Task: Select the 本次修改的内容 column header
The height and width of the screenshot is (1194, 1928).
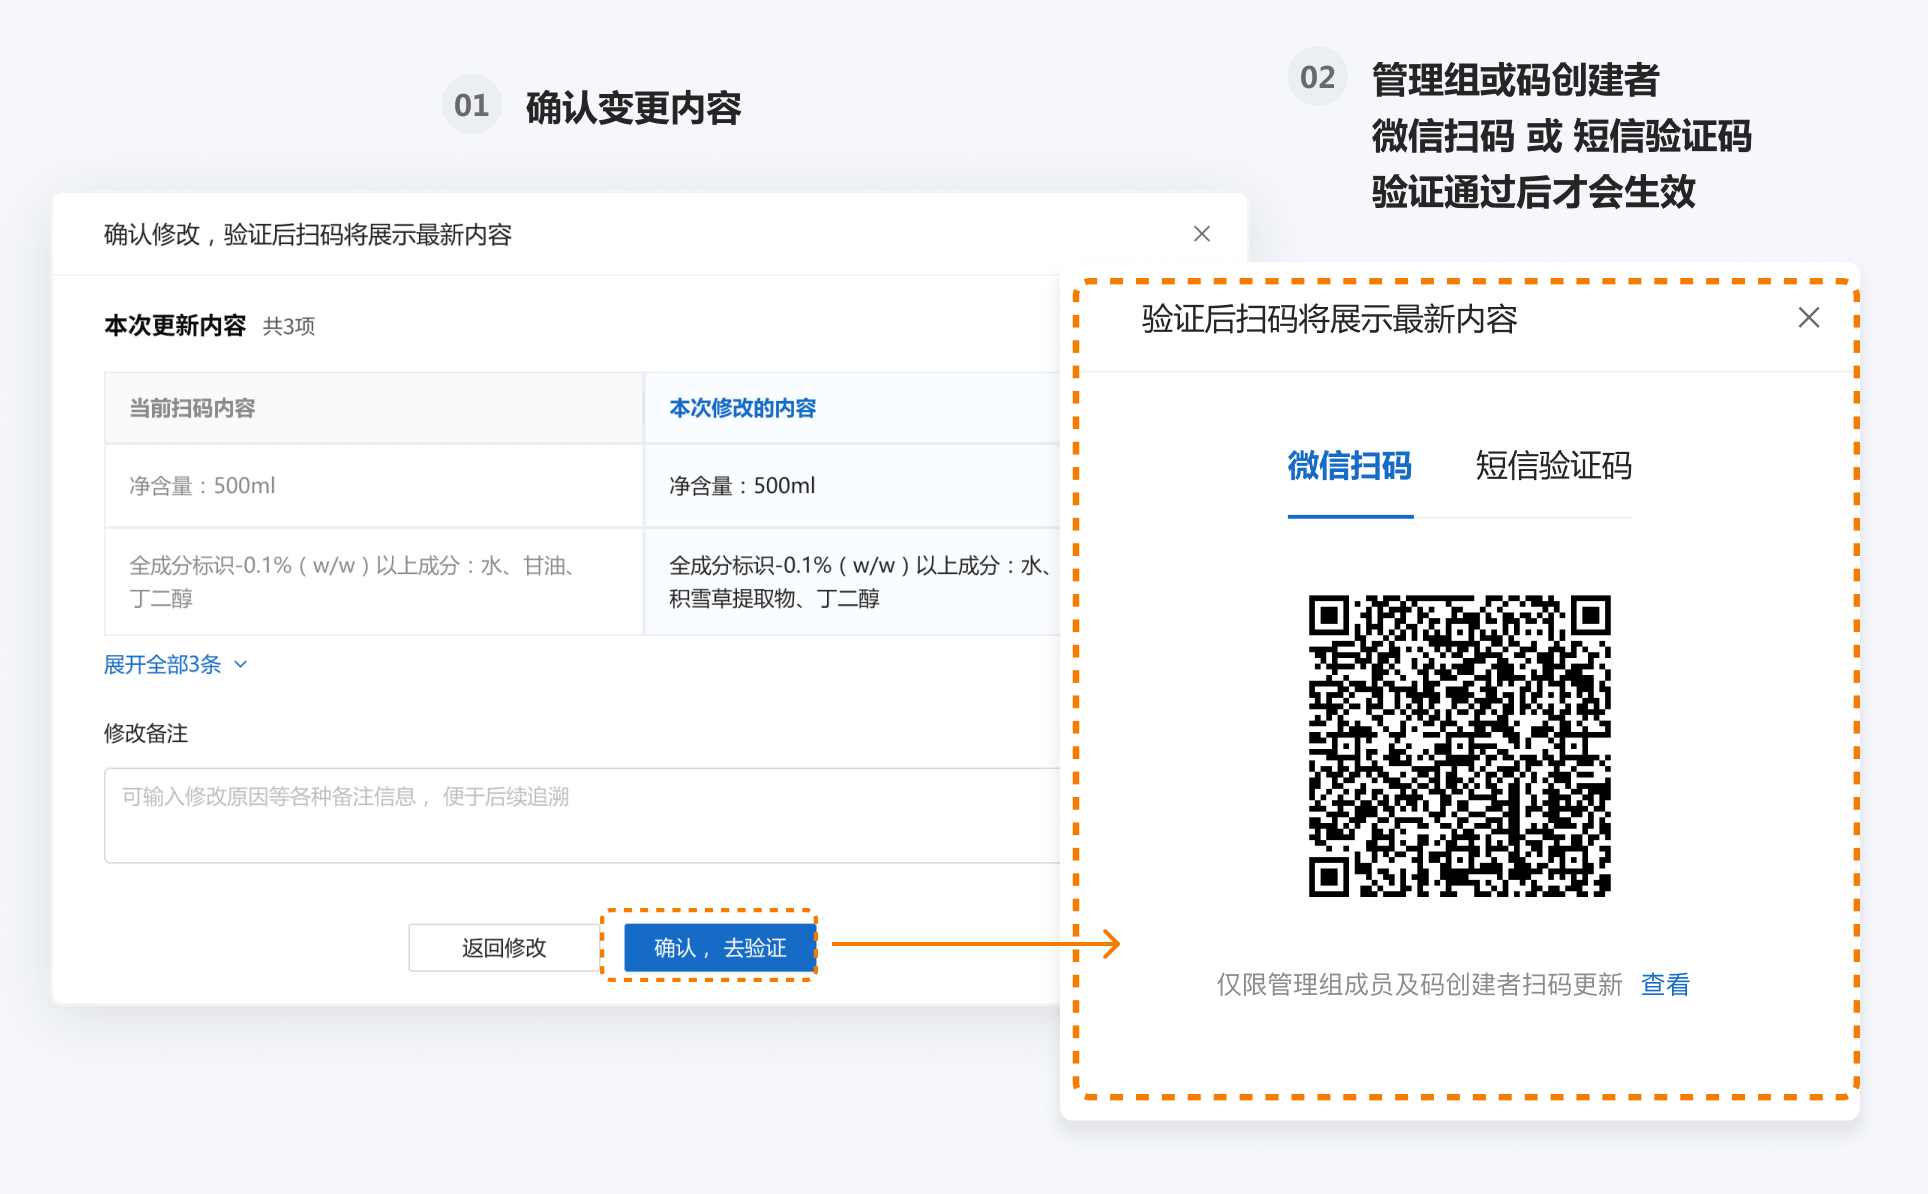Action: point(742,408)
